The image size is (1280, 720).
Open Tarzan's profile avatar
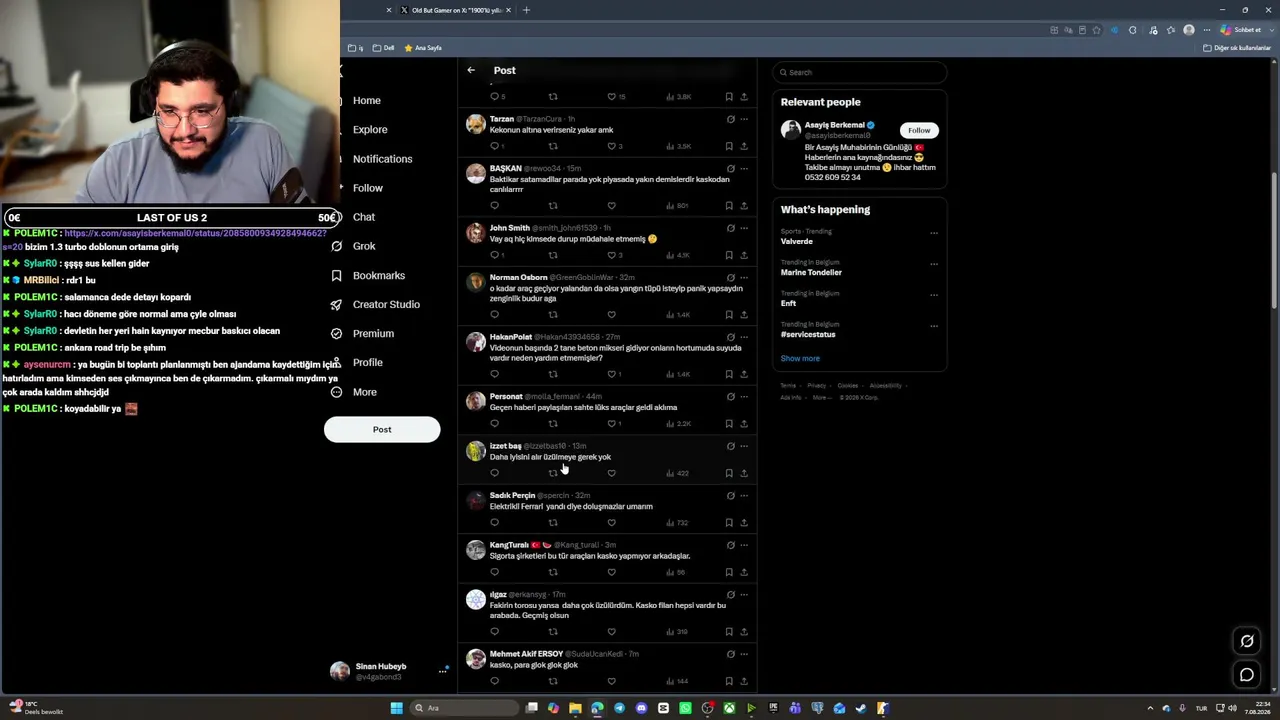(x=476, y=124)
